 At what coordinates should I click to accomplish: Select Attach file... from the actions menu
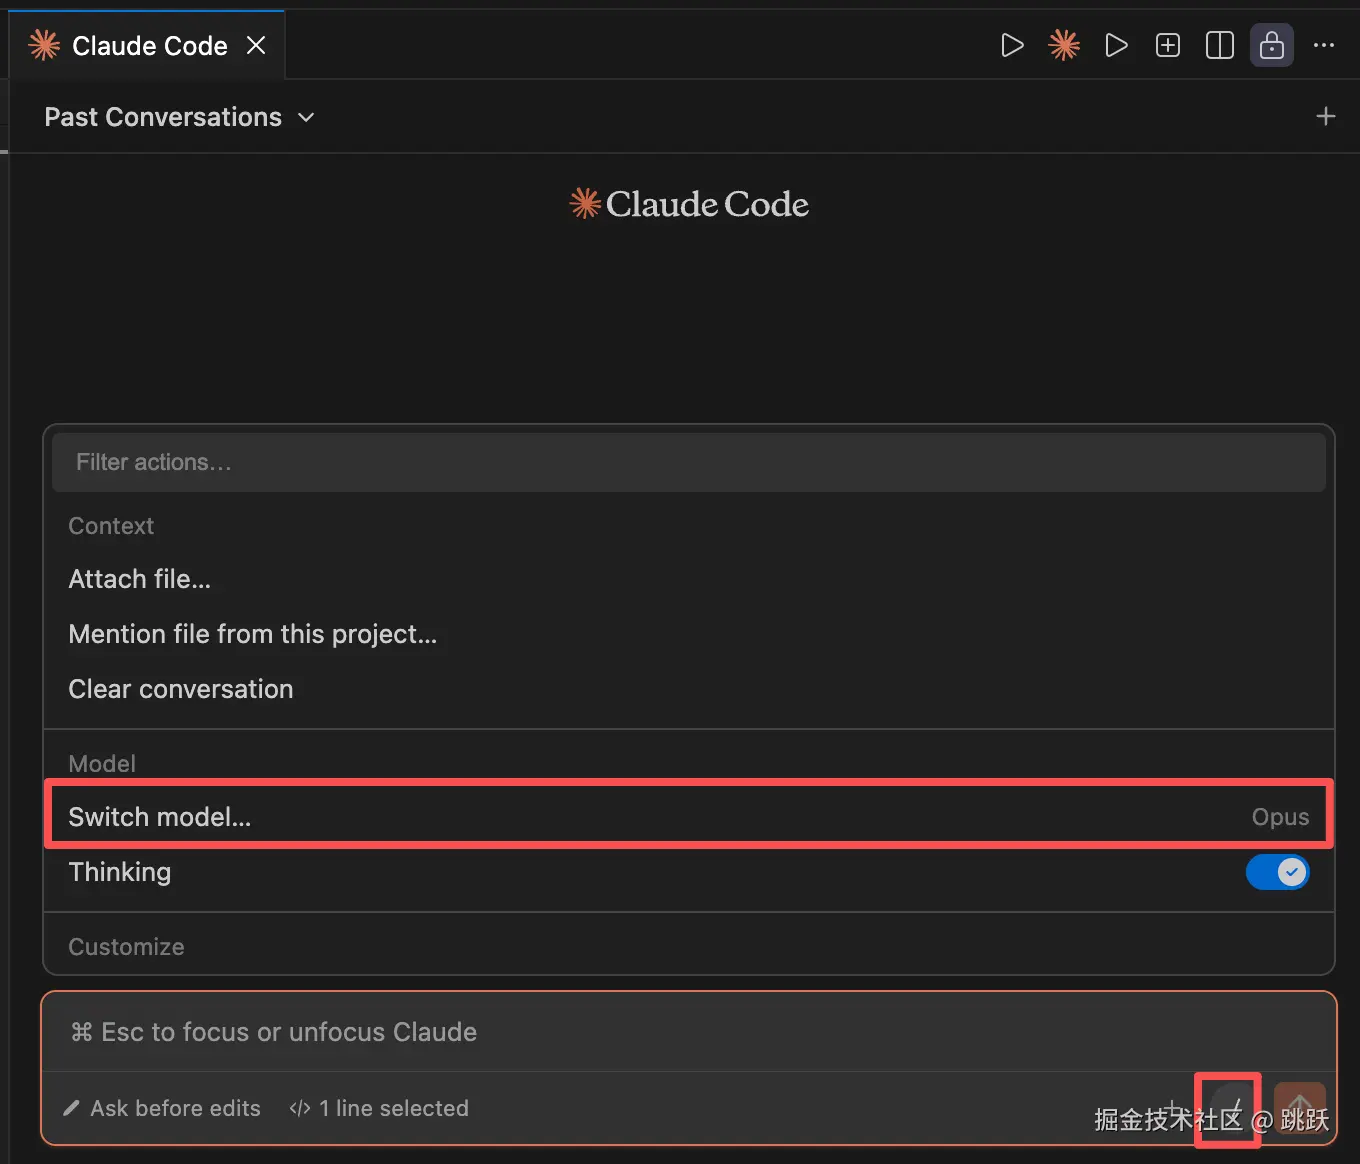click(x=140, y=579)
